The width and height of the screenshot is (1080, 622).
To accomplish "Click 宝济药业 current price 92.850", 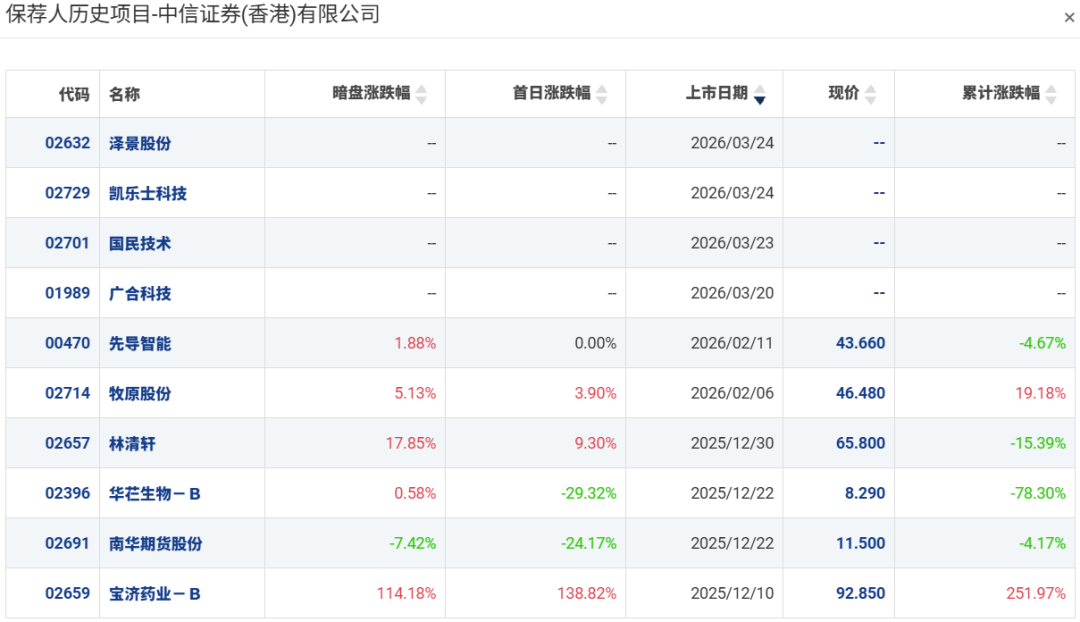I will tap(860, 593).
